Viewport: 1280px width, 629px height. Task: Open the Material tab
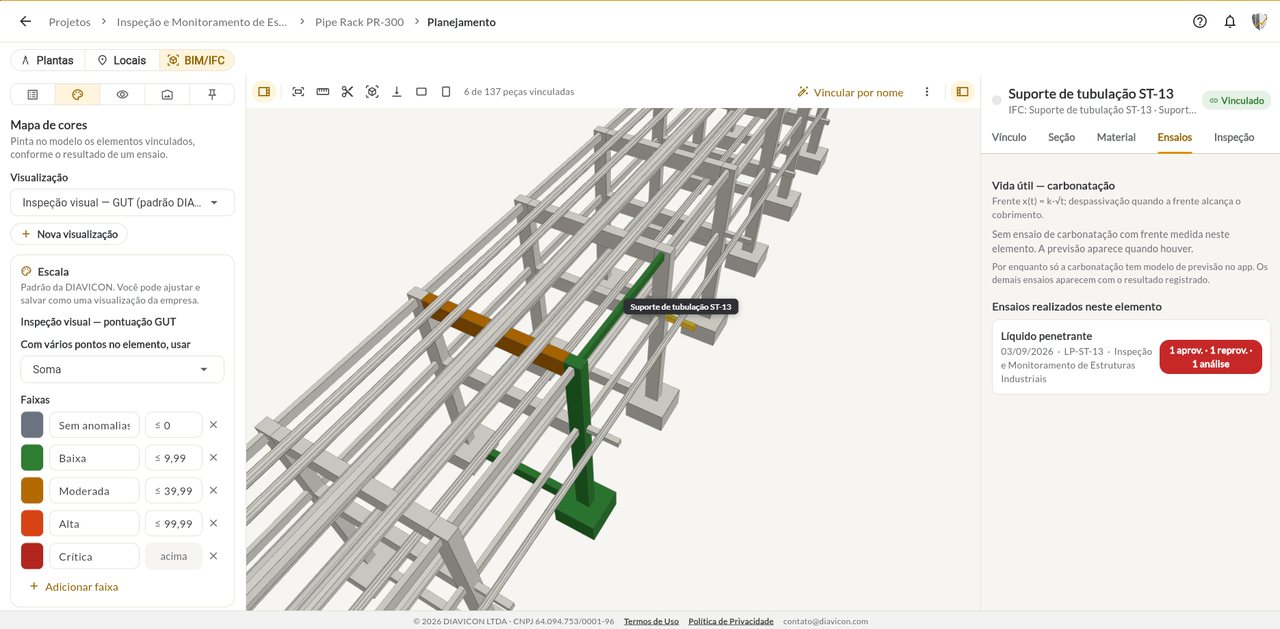click(x=1116, y=137)
